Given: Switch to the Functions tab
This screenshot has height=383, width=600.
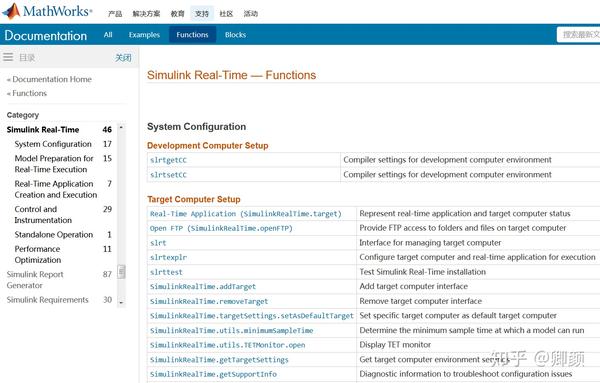Looking at the screenshot, I should (192, 35).
